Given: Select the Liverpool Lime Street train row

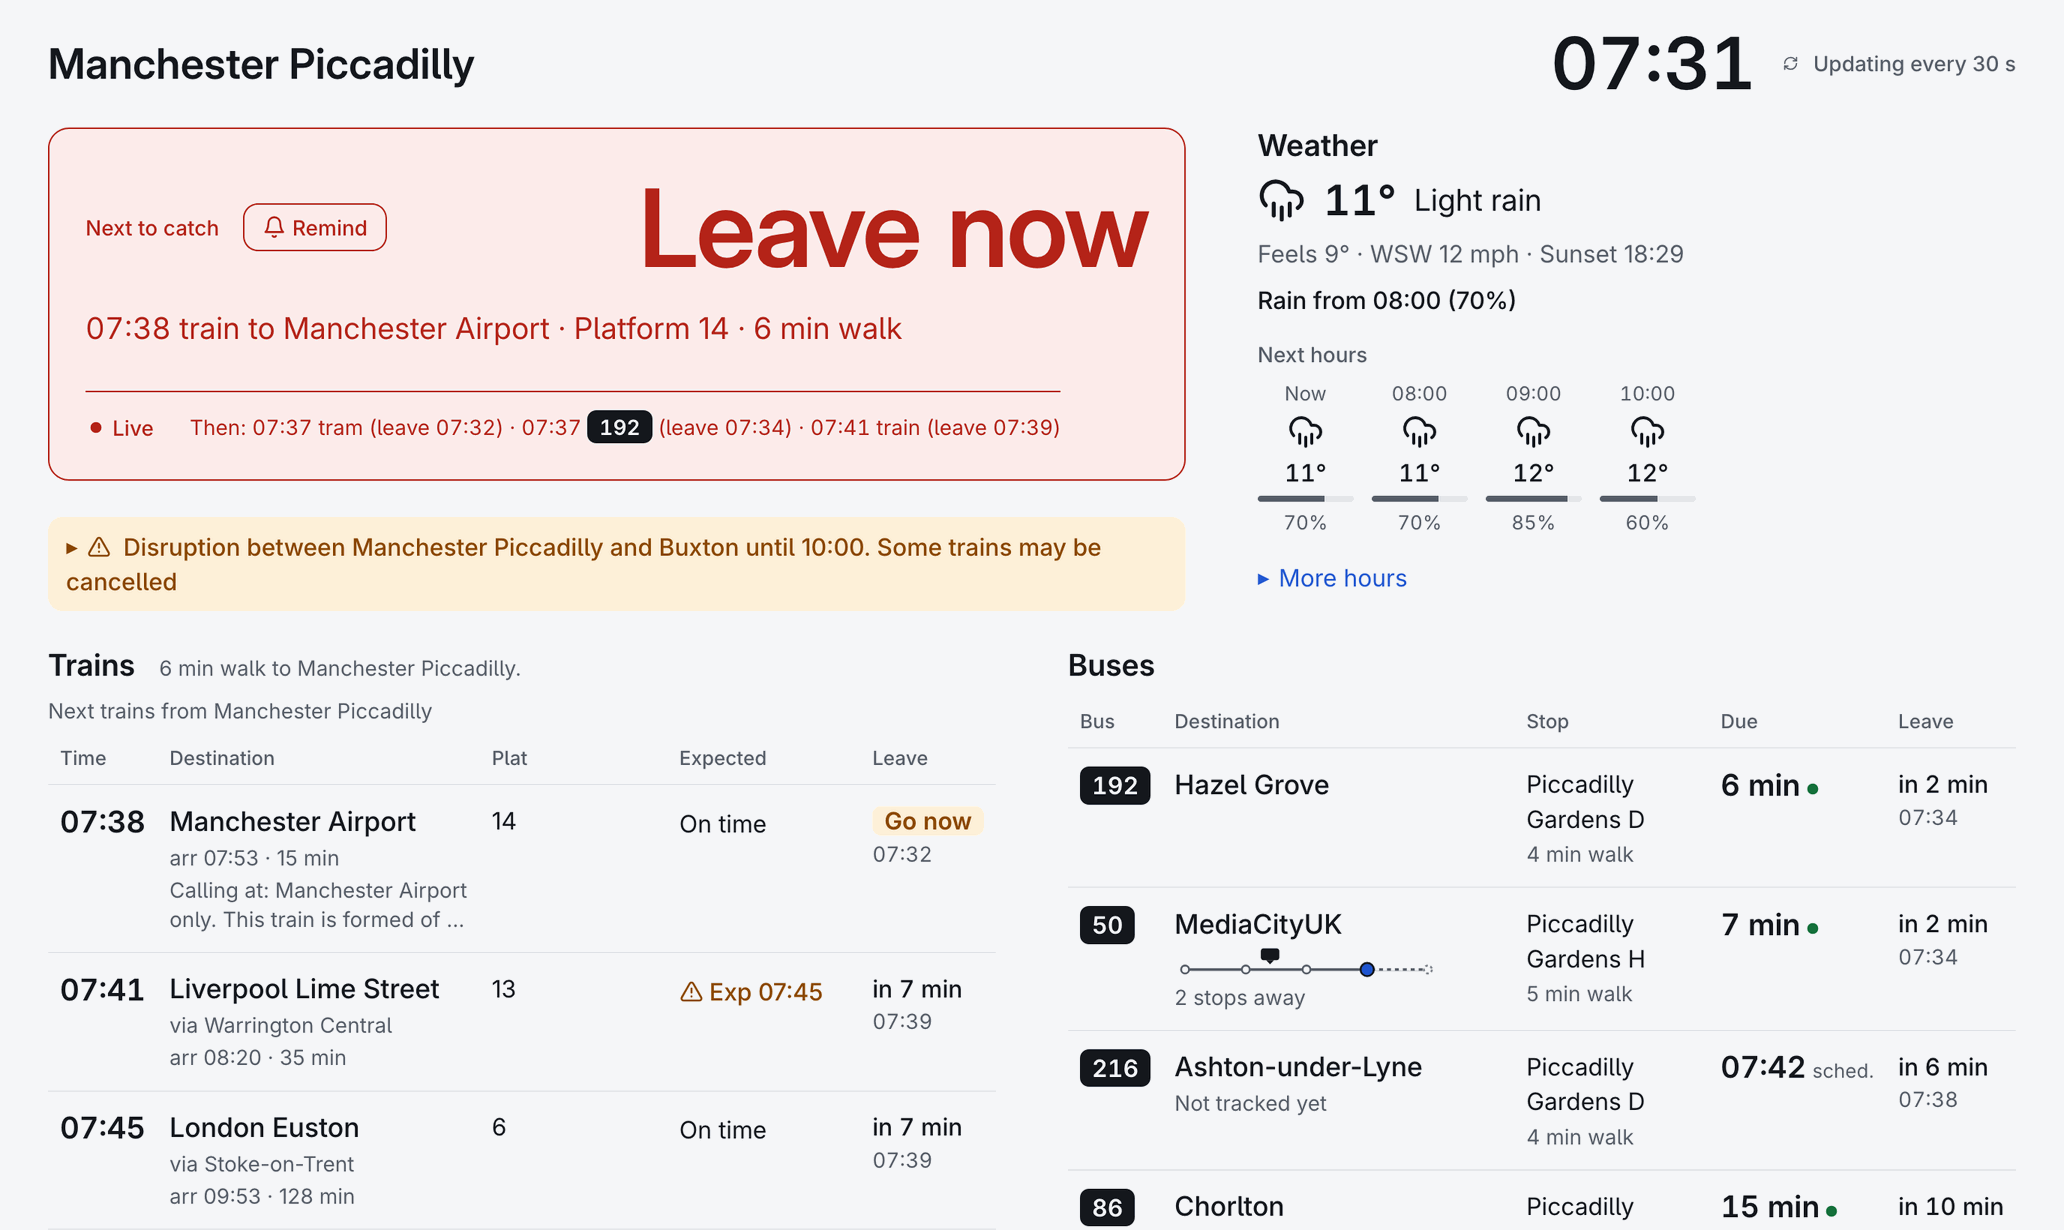Looking at the screenshot, I should (x=522, y=1021).
